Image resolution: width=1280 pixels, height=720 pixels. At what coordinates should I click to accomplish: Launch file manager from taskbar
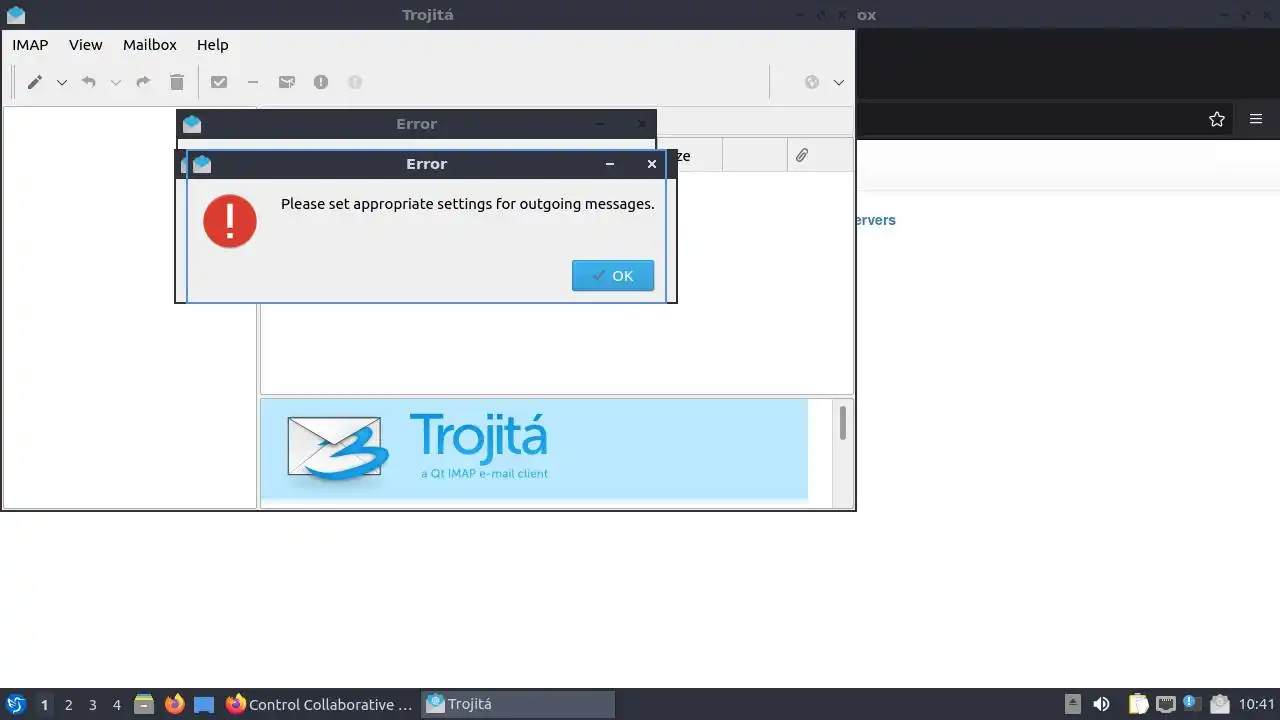pyautogui.click(x=144, y=704)
